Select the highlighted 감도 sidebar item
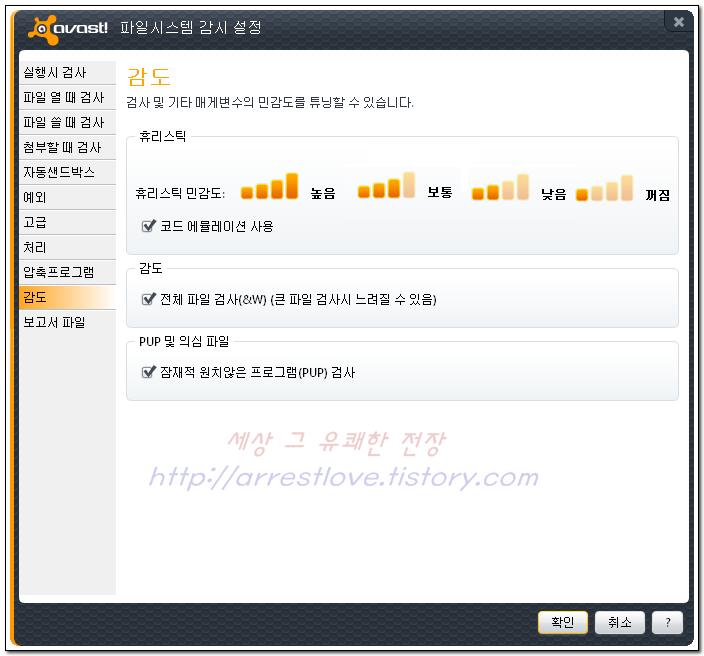Image resolution: width=704 pixels, height=656 pixels. pos(67,297)
